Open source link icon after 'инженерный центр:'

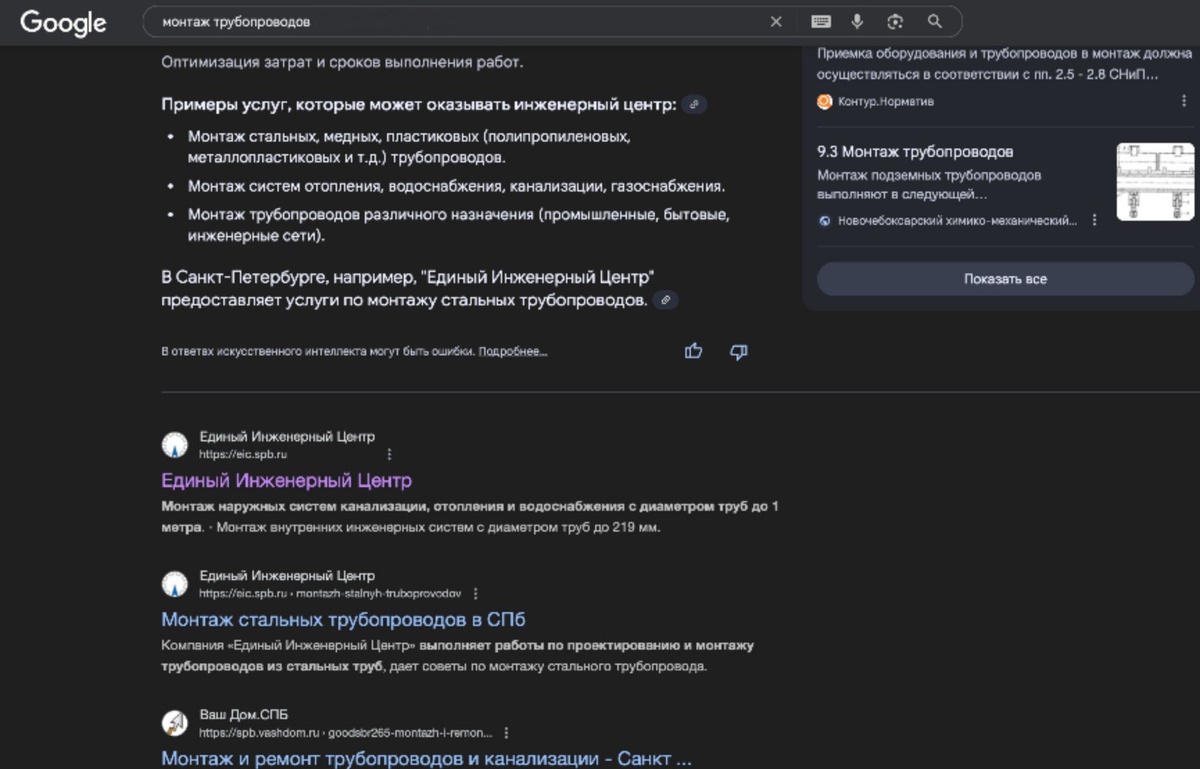(x=694, y=104)
